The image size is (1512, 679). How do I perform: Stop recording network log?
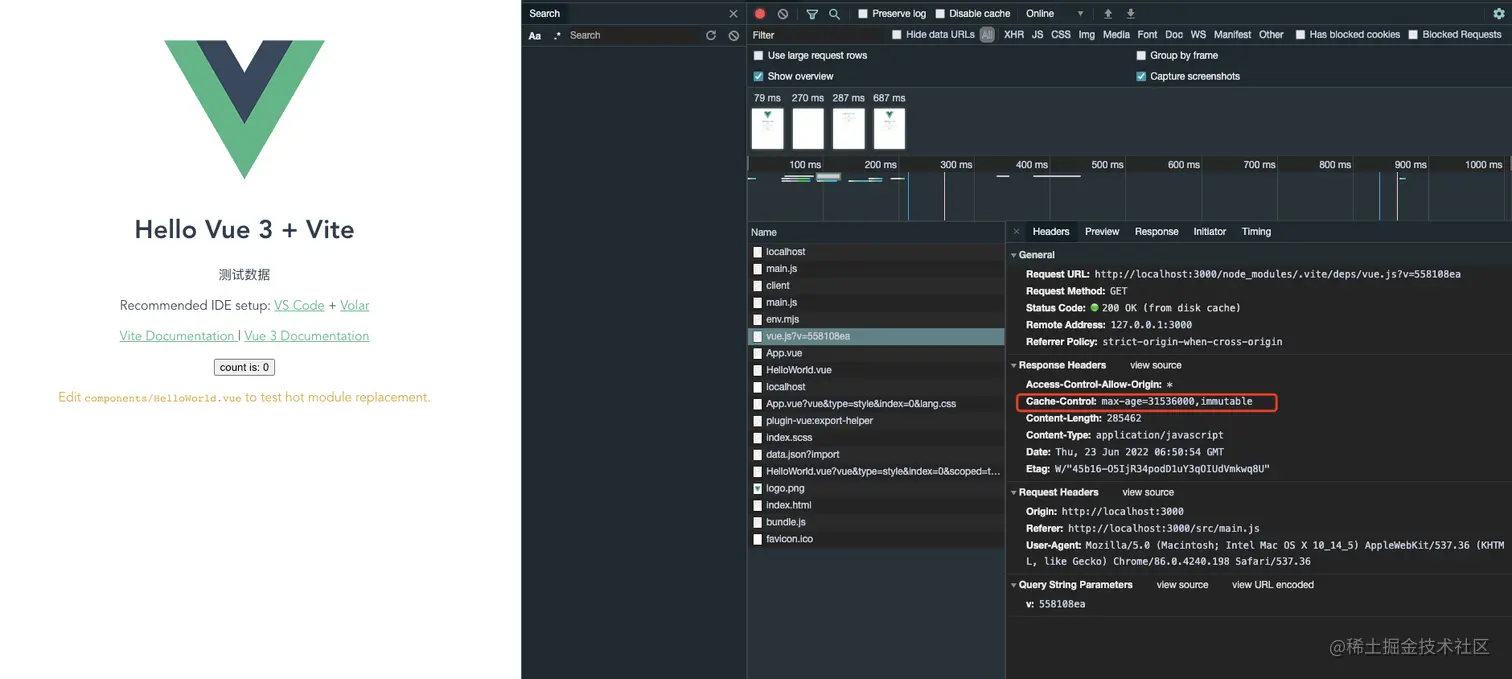pos(760,14)
